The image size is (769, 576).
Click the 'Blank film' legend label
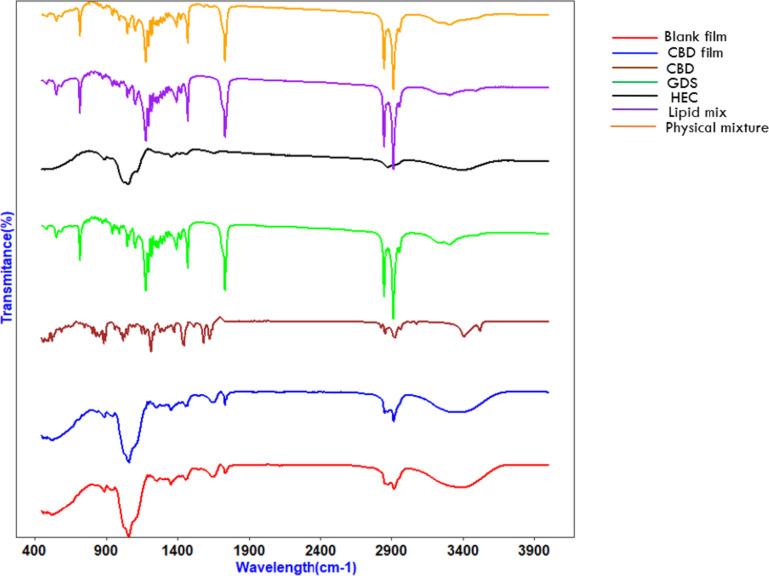pyautogui.click(x=695, y=37)
